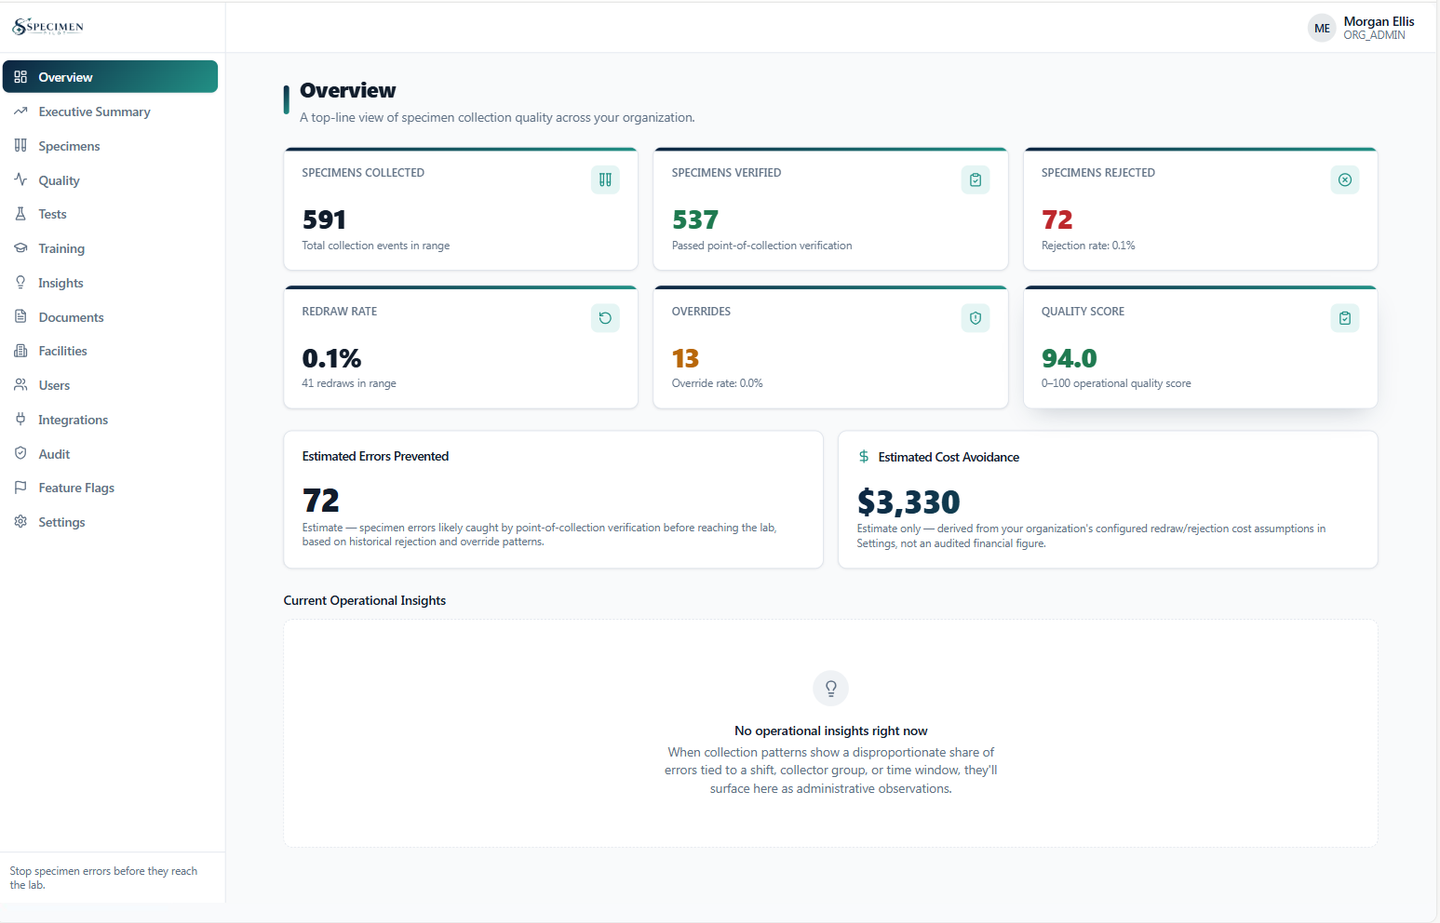Click the $3,330 cost avoidance figure
Image resolution: width=1440 pixels, height=923 pixels.
pyautogui.click(x=908, y=502)
